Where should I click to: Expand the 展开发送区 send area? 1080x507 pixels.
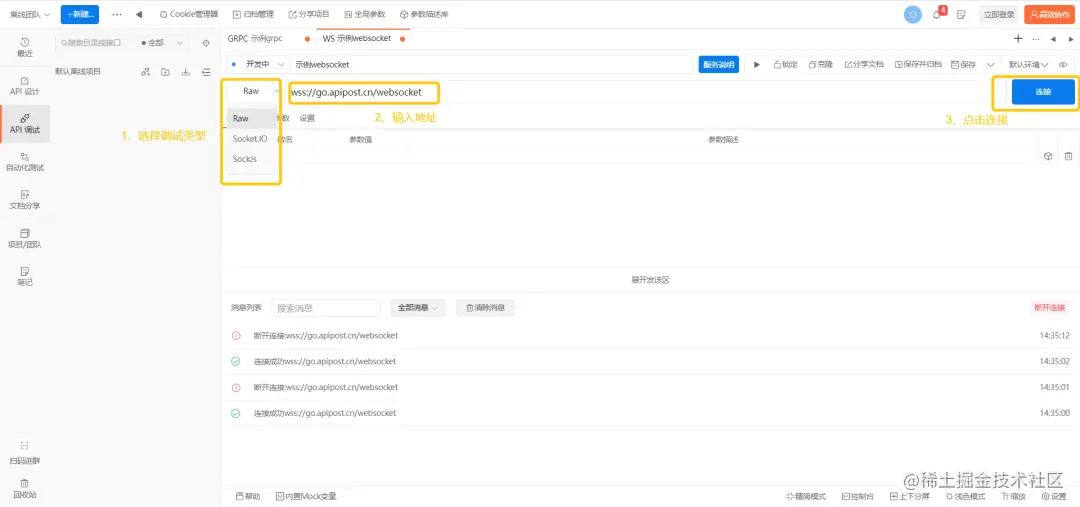(x=650, y=280)
